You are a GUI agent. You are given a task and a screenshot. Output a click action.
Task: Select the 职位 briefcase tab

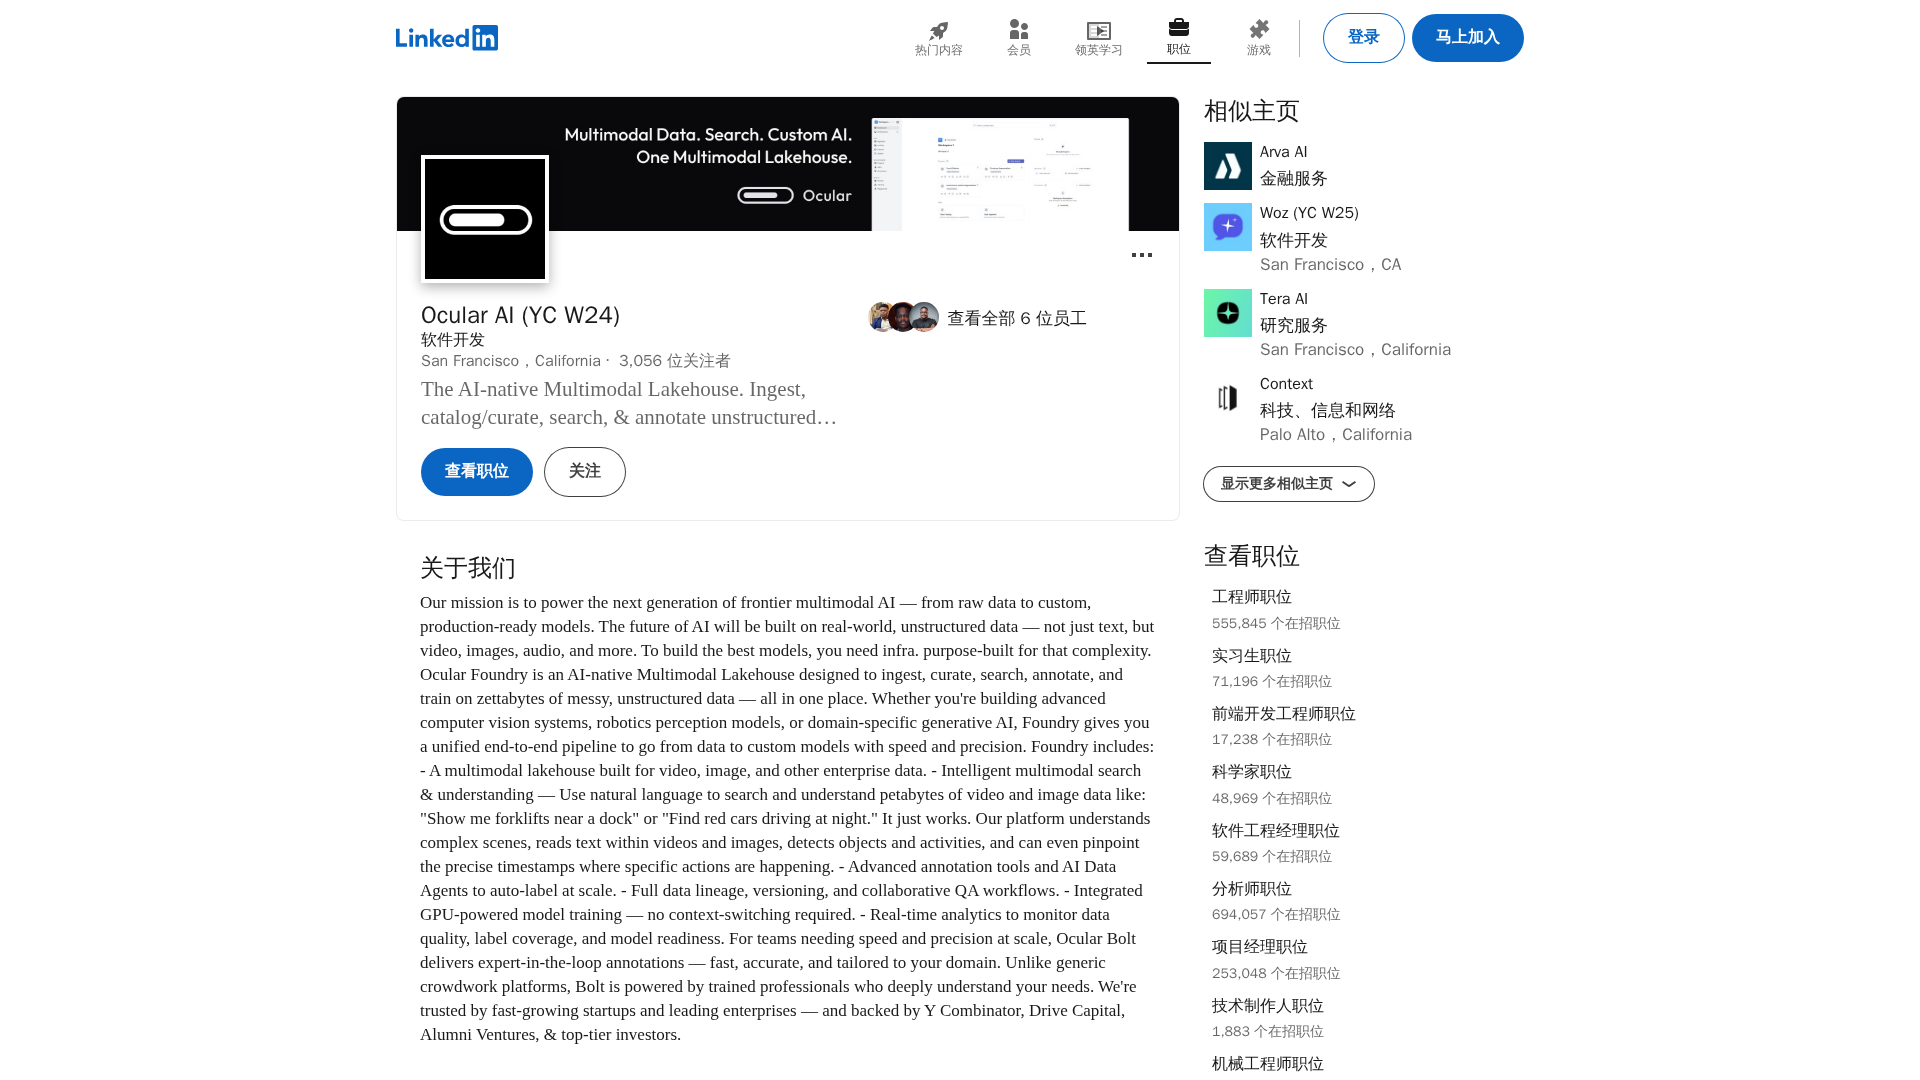click(1178, 37)
